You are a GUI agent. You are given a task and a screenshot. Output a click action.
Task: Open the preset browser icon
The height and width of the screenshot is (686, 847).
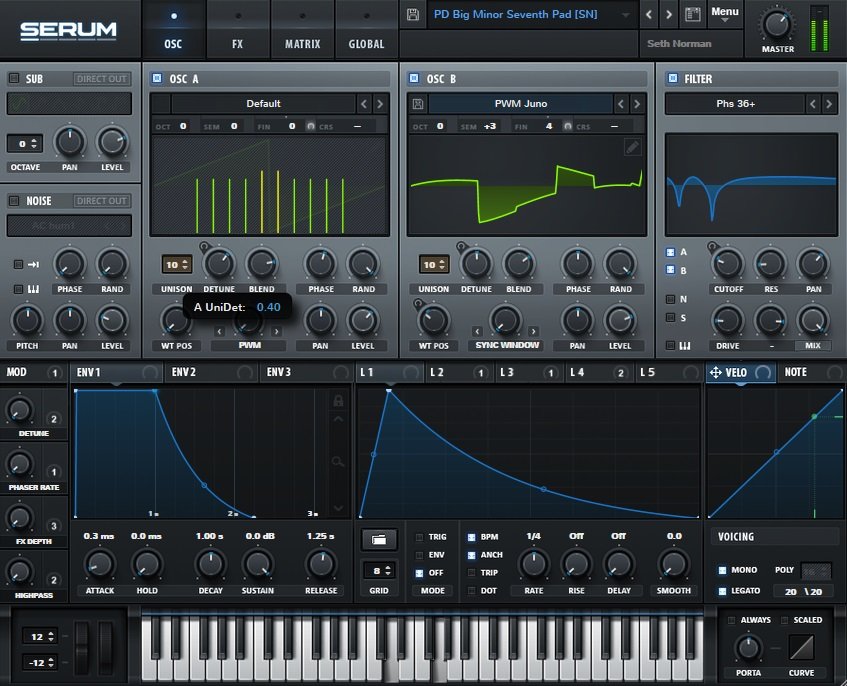693,15
